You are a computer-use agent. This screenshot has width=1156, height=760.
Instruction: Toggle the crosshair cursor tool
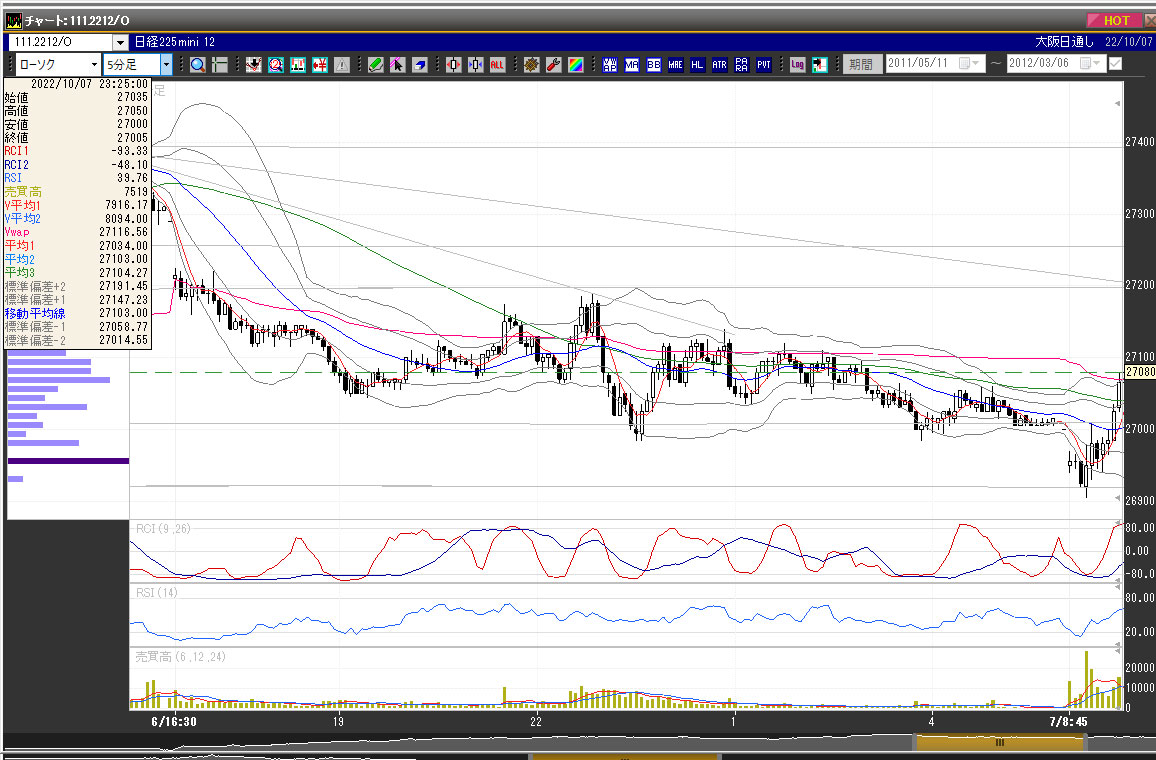pos(220,65)
